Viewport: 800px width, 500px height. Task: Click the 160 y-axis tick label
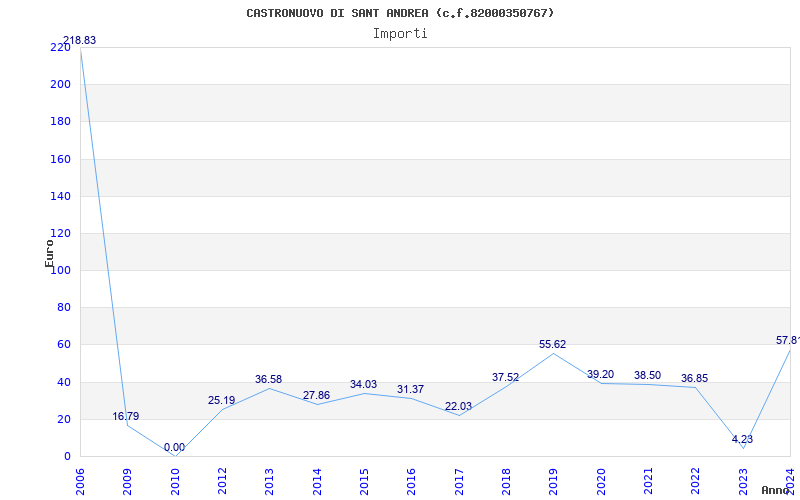[60, 159]
